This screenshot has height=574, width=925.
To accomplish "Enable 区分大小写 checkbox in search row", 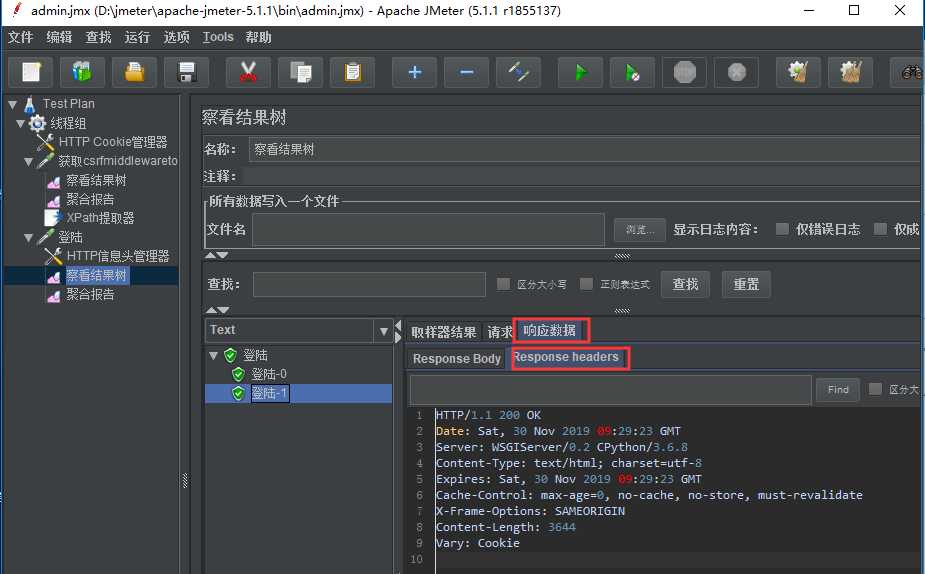I will click(x=503, y=284).
